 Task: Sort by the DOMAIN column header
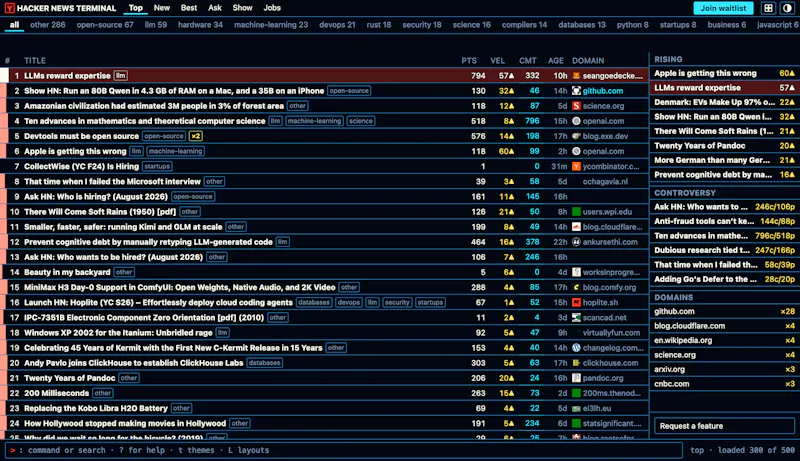coord(588,60)
